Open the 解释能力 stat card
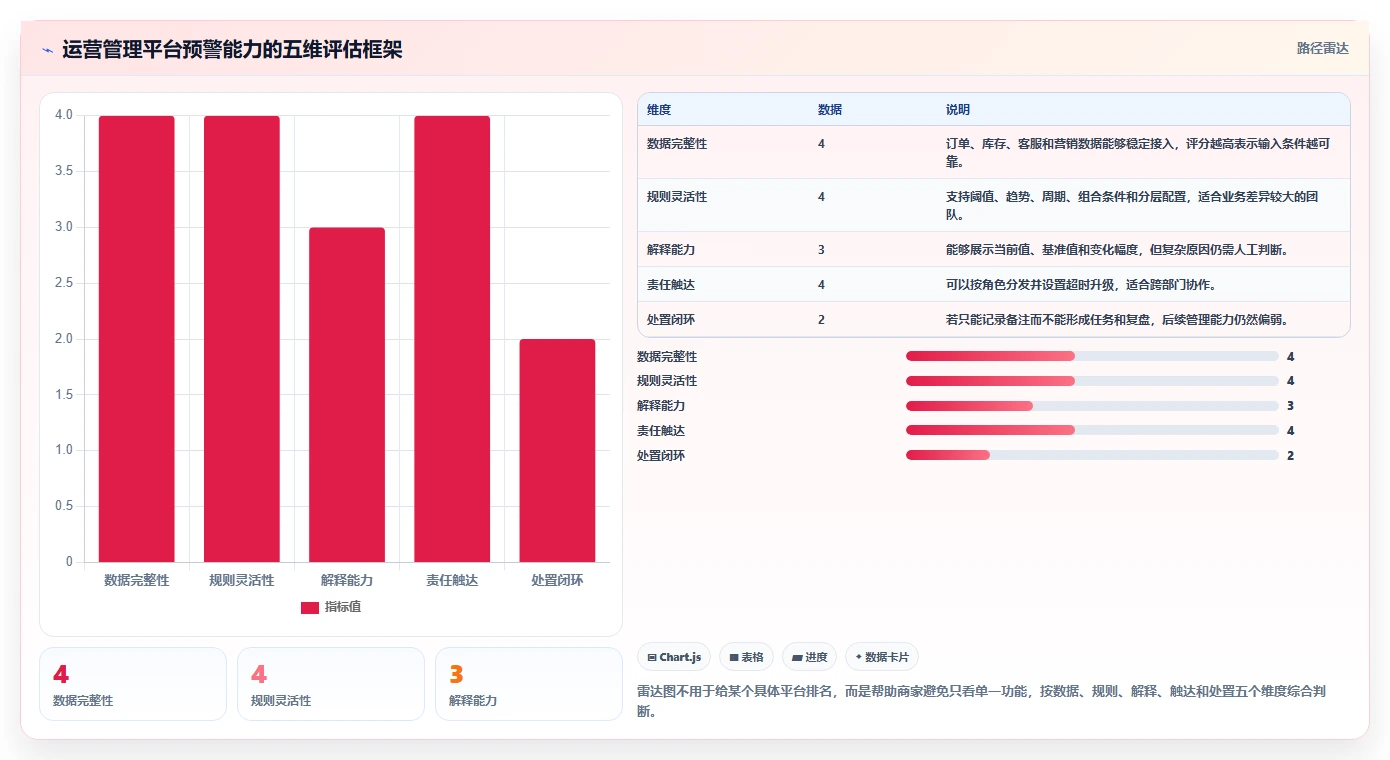1390x760 pixels. point(529,684)
